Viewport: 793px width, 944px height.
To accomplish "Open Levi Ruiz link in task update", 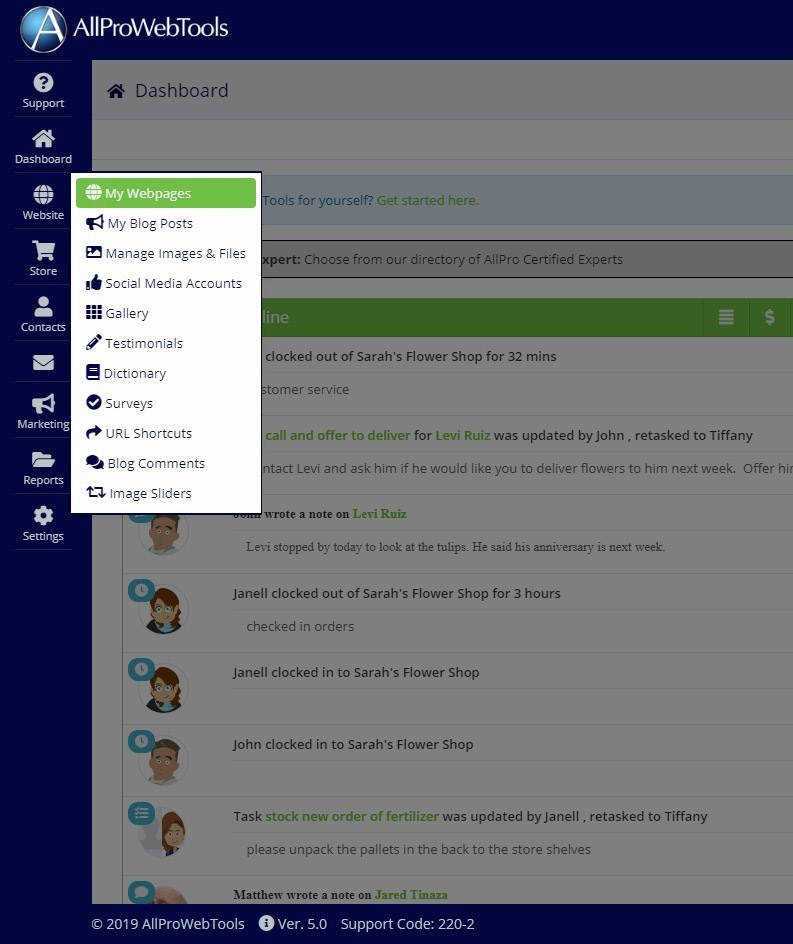I will [x=462, y=435].
